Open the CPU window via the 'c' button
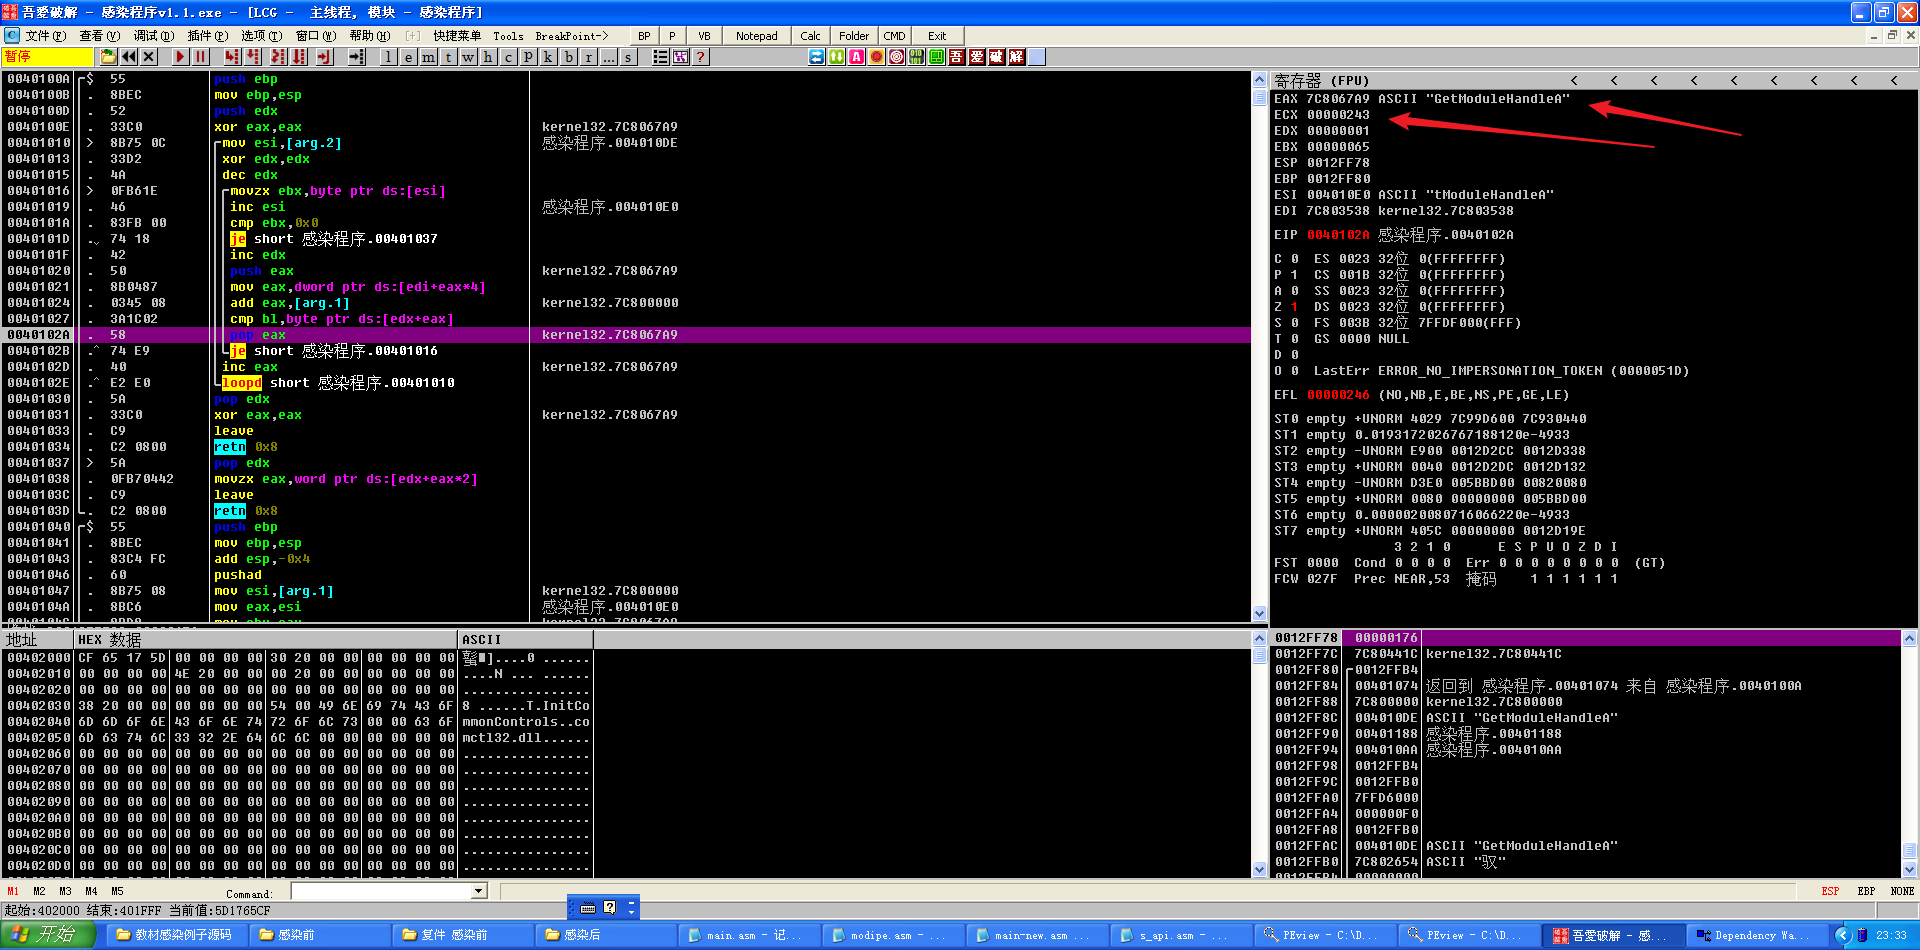This screenshot has height=950, width=1920. tap(508, 57)
